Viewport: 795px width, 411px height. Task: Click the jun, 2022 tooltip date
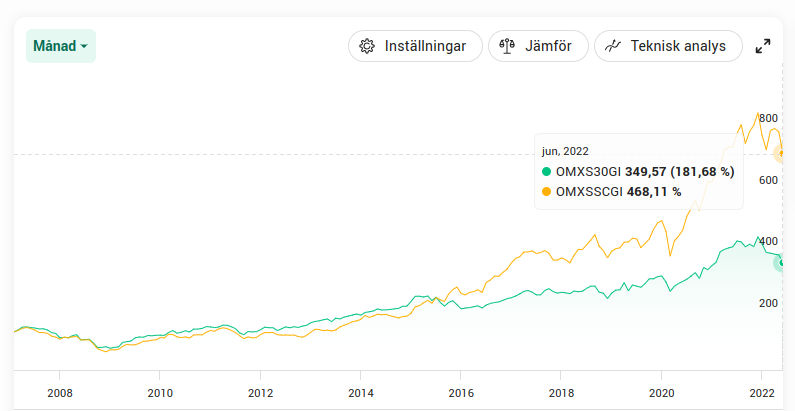click(x=565, y=151)
